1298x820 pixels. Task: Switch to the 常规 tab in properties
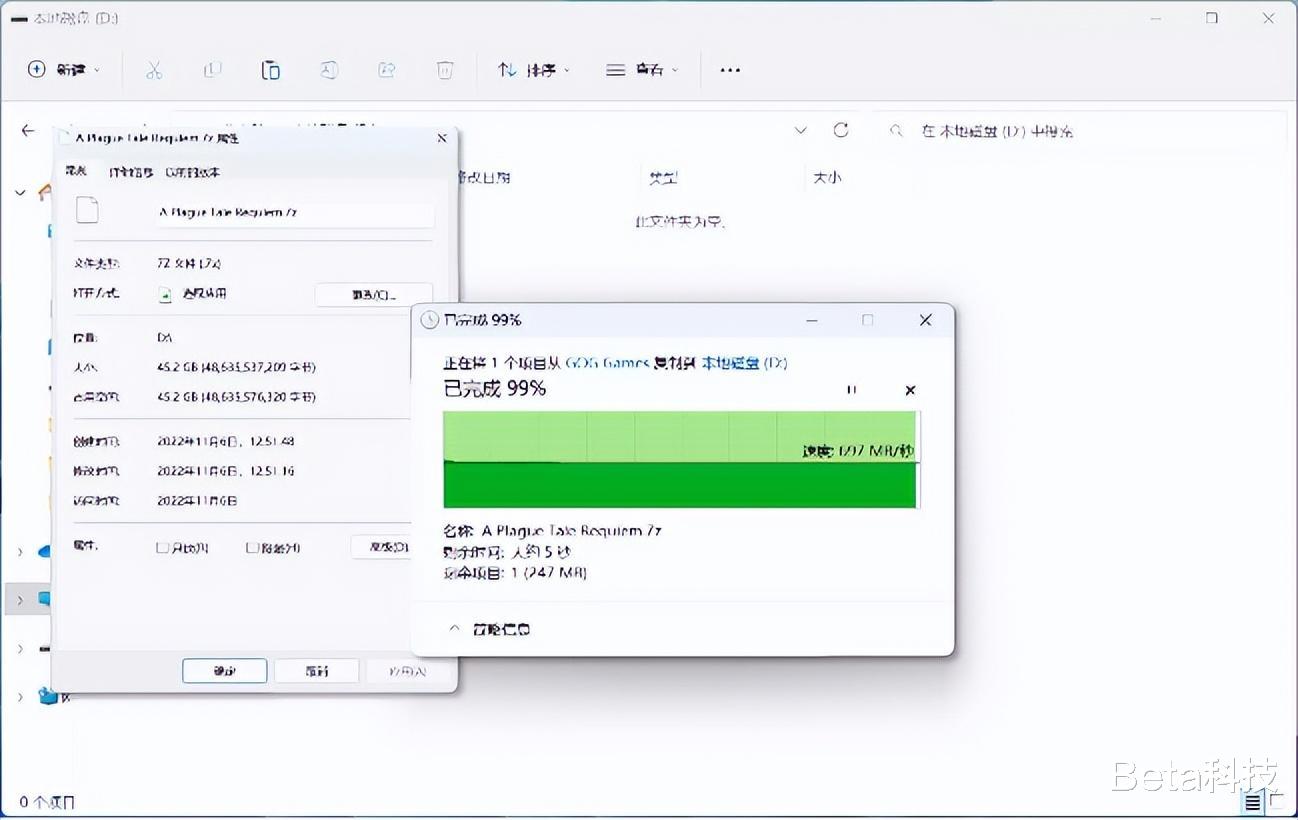(x=75, y=171)
